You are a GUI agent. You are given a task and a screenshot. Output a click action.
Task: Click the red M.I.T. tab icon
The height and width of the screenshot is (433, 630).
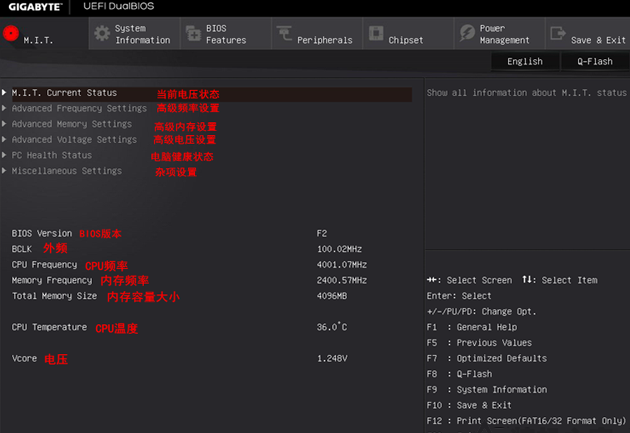[12, 34]
